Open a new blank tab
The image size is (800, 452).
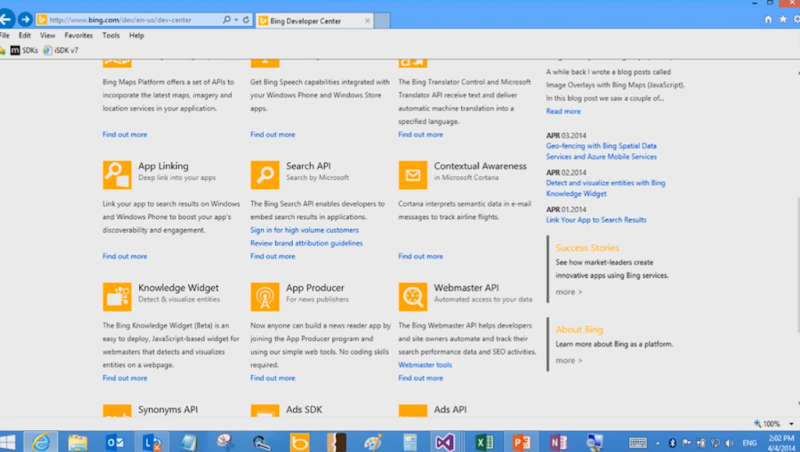(382, 20)
